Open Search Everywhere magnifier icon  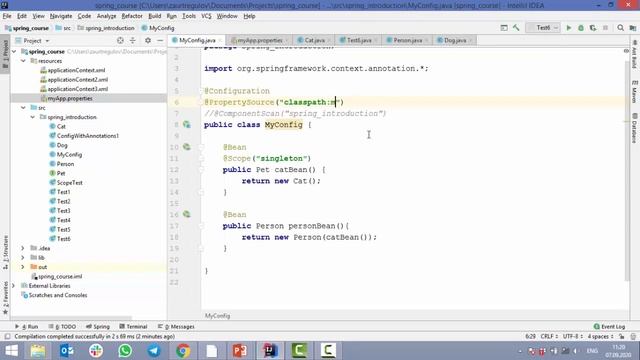tap(620, 28)
